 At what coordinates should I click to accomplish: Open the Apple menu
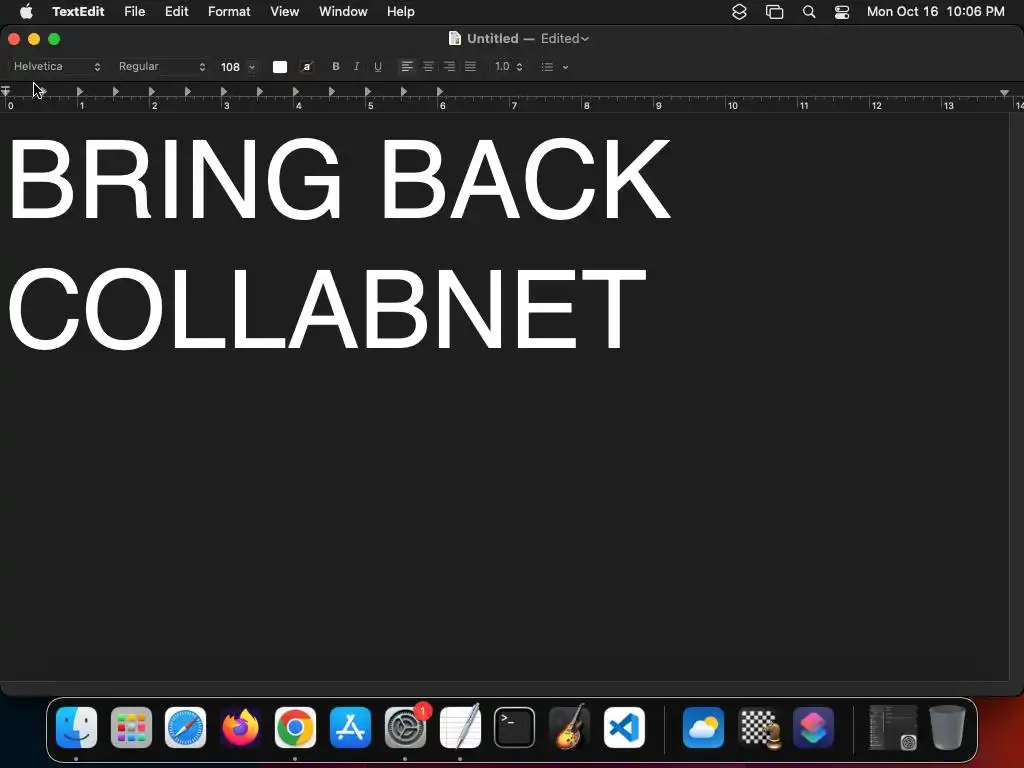coord(26,12)
